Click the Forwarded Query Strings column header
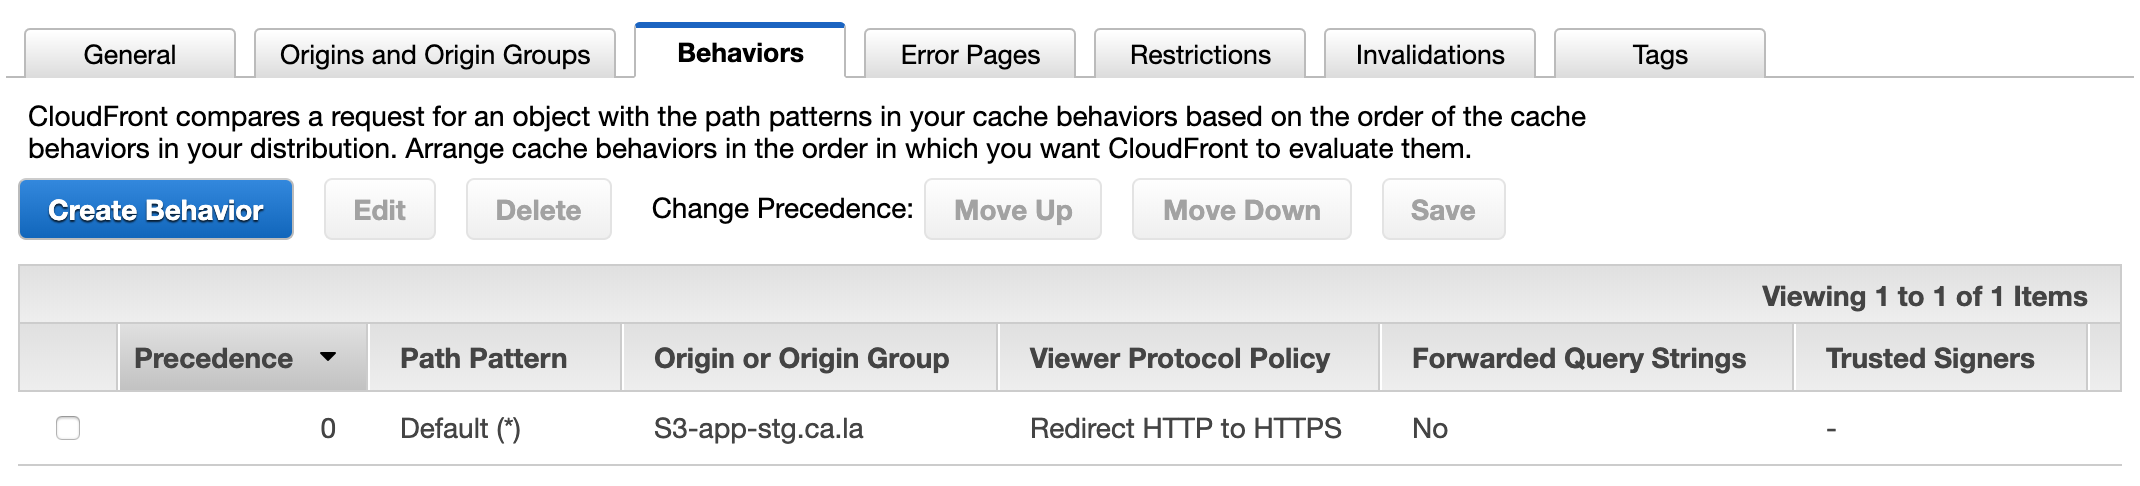The width and height of the screenshot is (2140, 486). coord(1578,358)
